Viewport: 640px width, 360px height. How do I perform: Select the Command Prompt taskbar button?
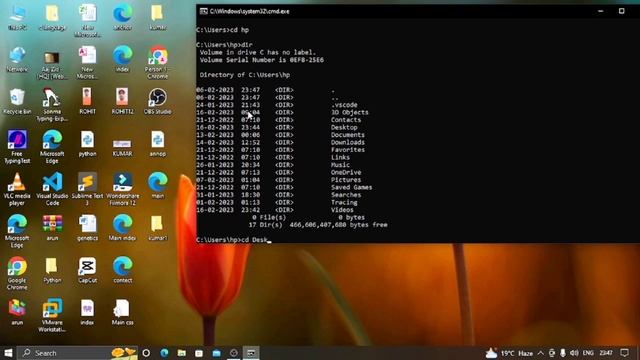[251, 353]
